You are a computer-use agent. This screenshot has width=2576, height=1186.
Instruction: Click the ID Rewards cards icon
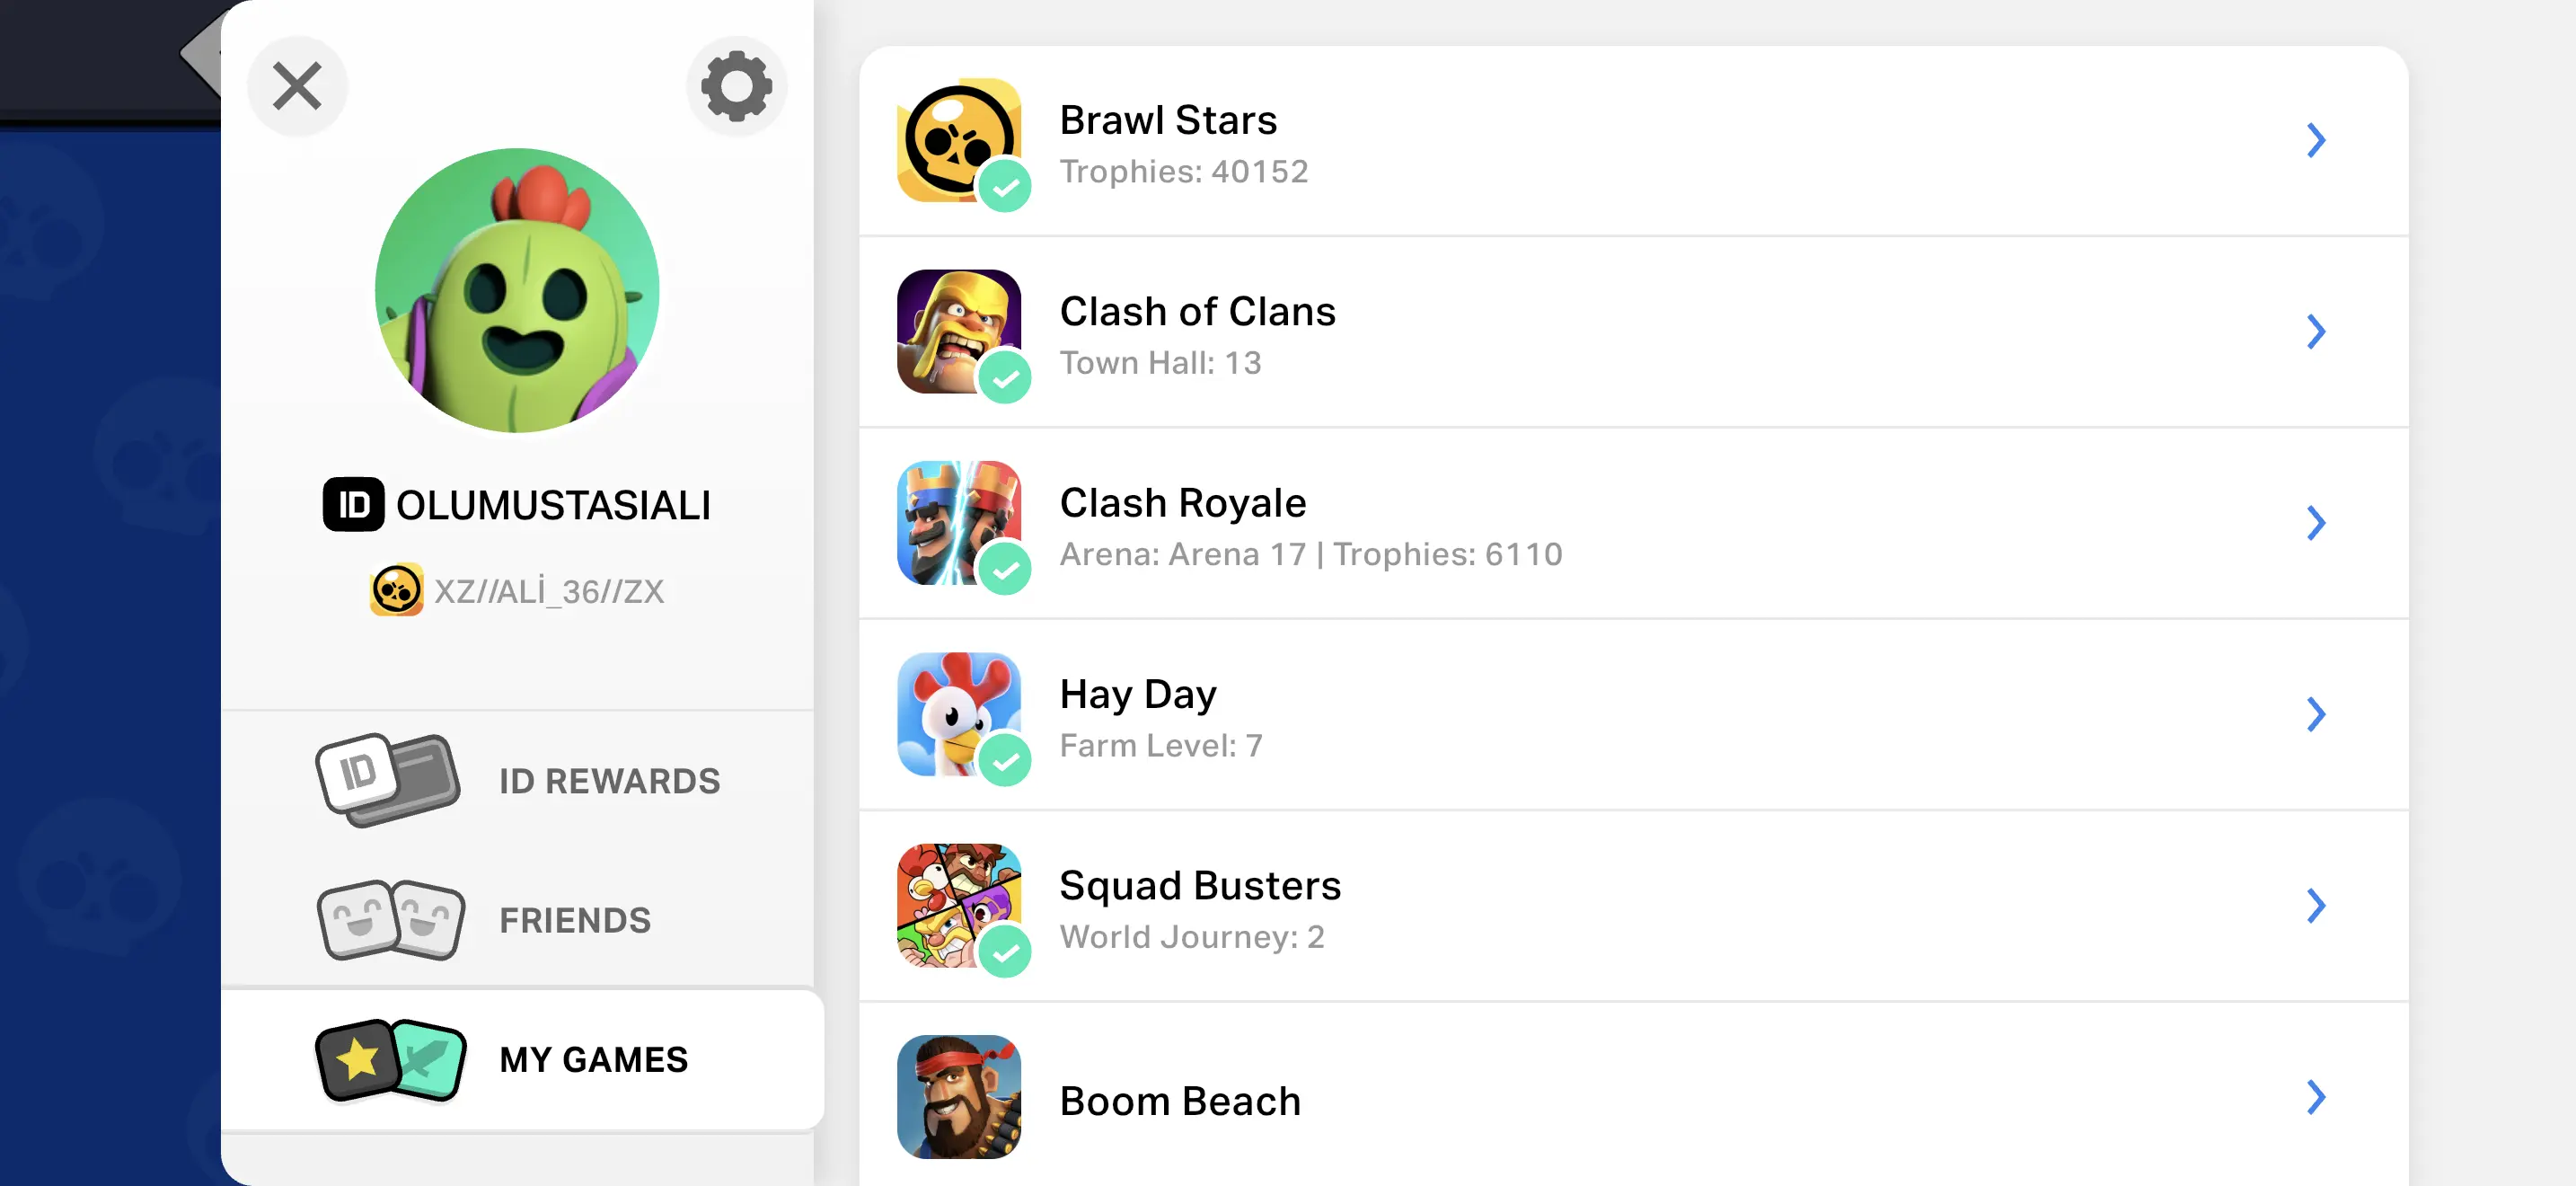pos(388,780)
